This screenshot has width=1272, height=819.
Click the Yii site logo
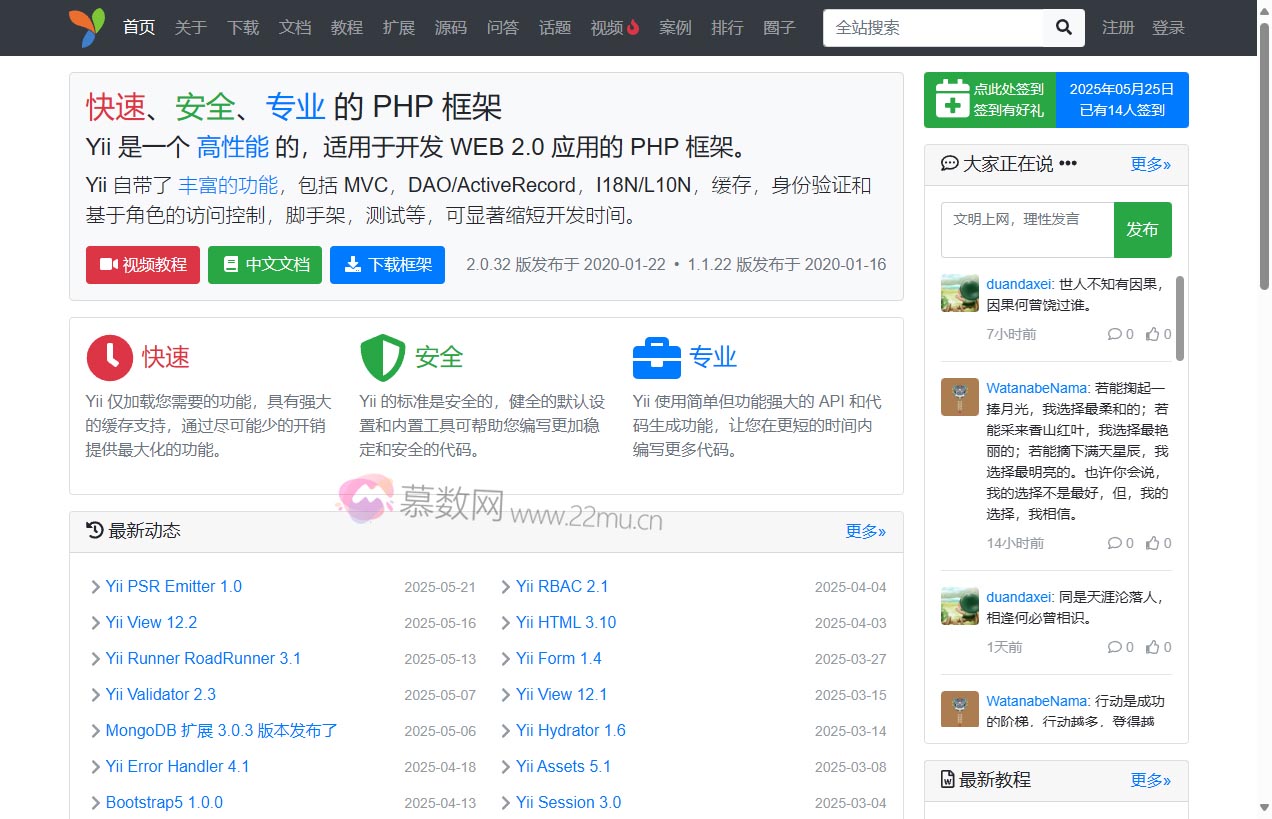(x=88, y=27)
